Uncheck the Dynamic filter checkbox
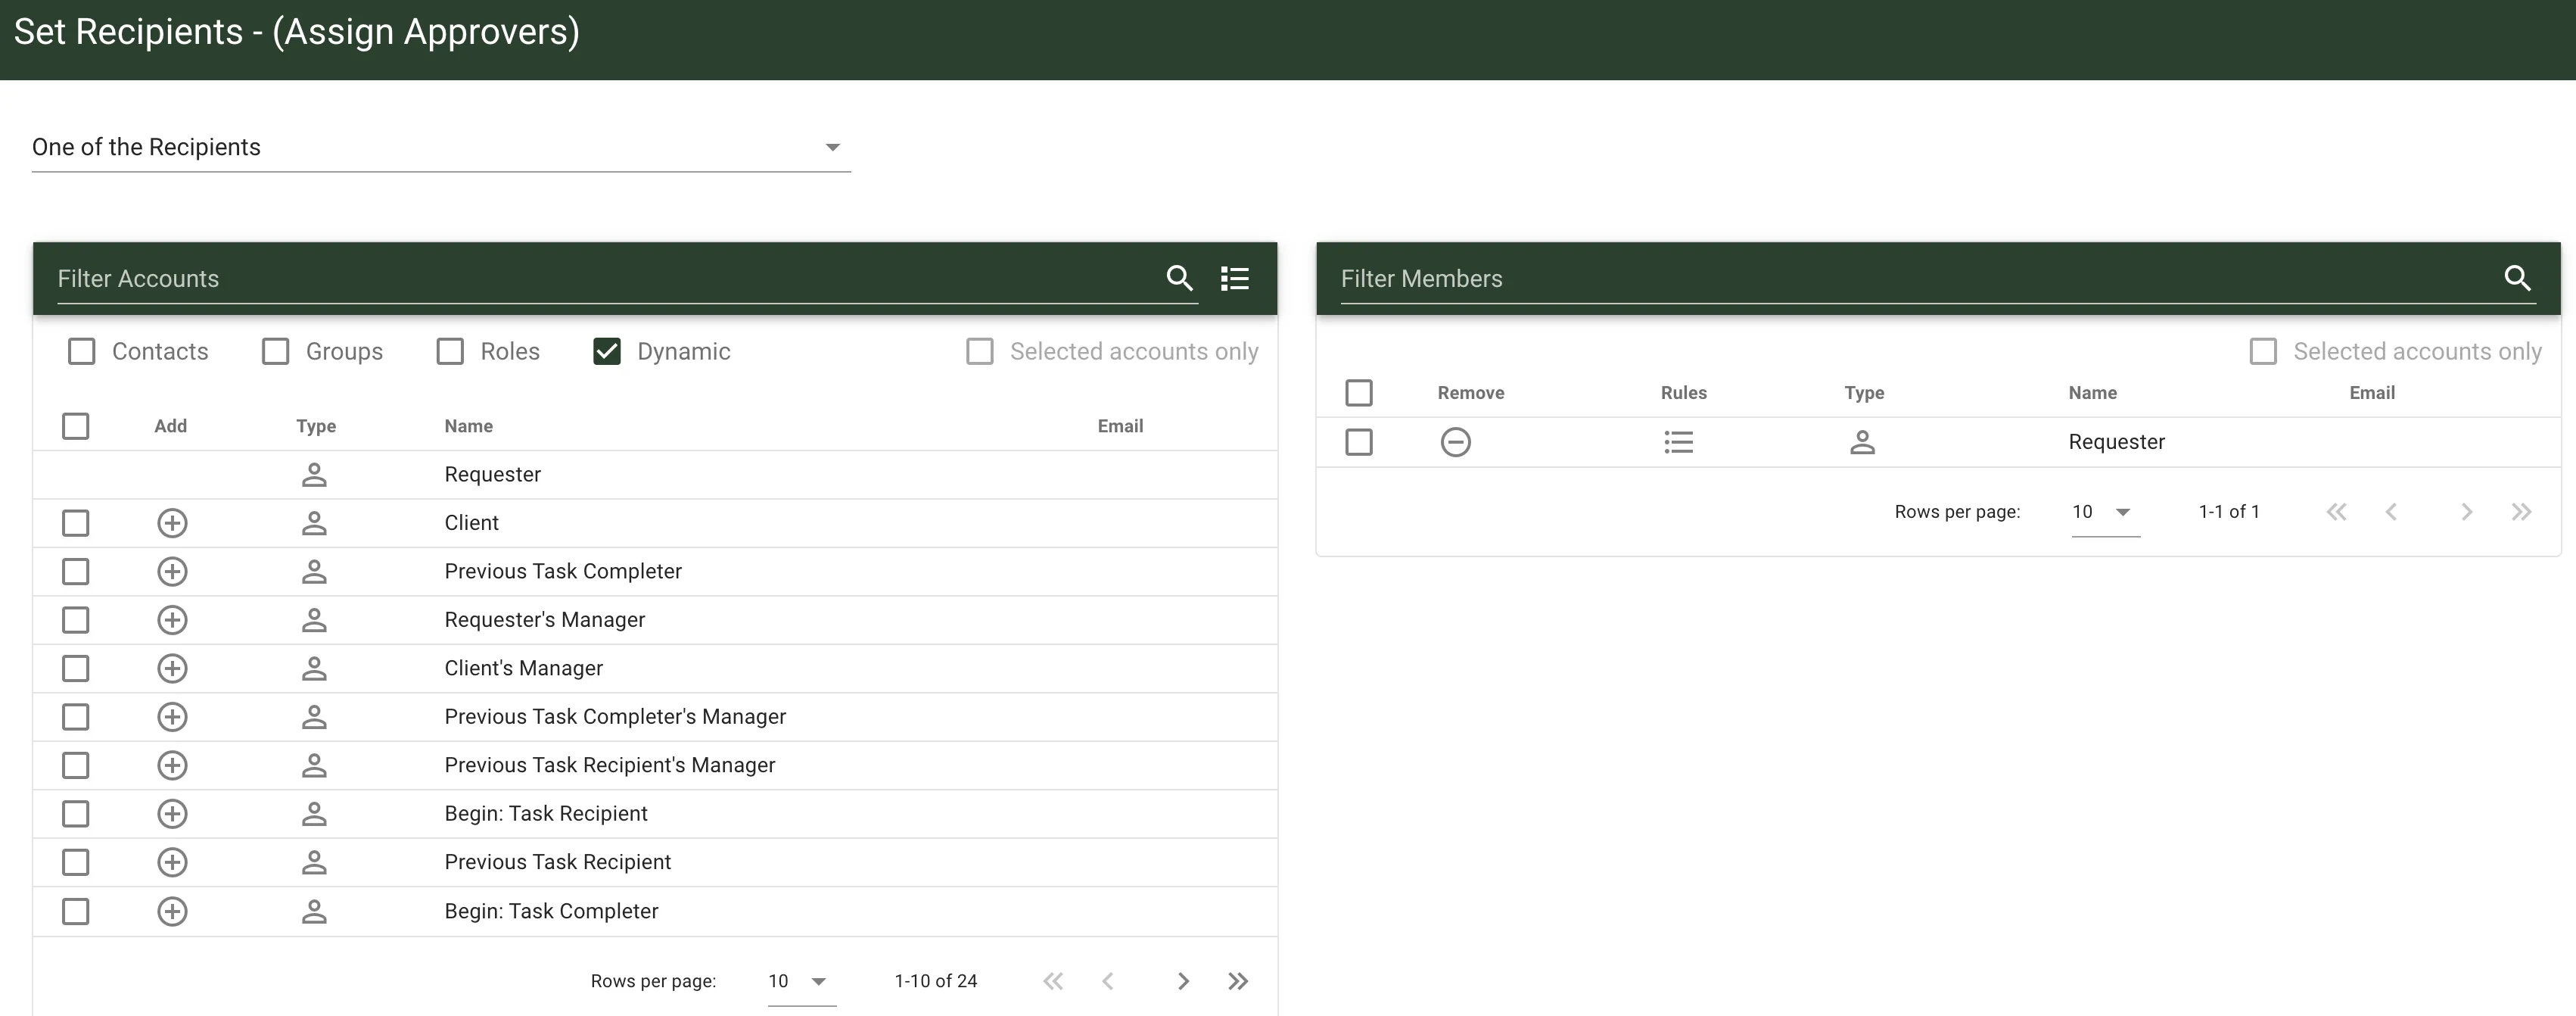Viewport: 2576px width, 1016px height. (607, 351)
